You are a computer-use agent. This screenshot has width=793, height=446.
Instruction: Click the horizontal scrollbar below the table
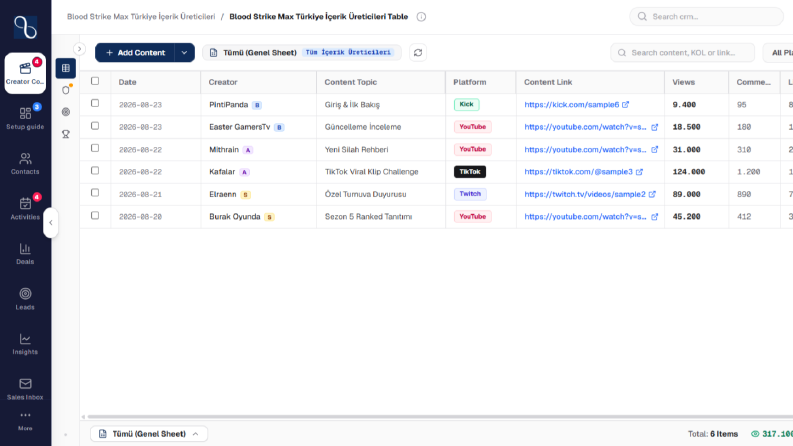[x=440, y=417]
